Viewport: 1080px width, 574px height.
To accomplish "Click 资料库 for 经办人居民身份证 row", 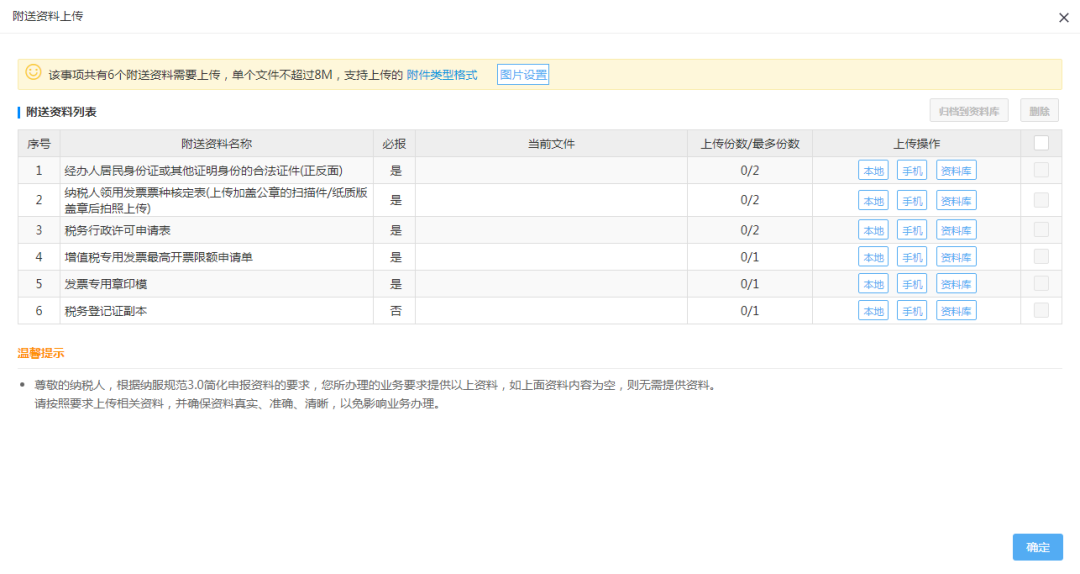I will tap(956, 170).
